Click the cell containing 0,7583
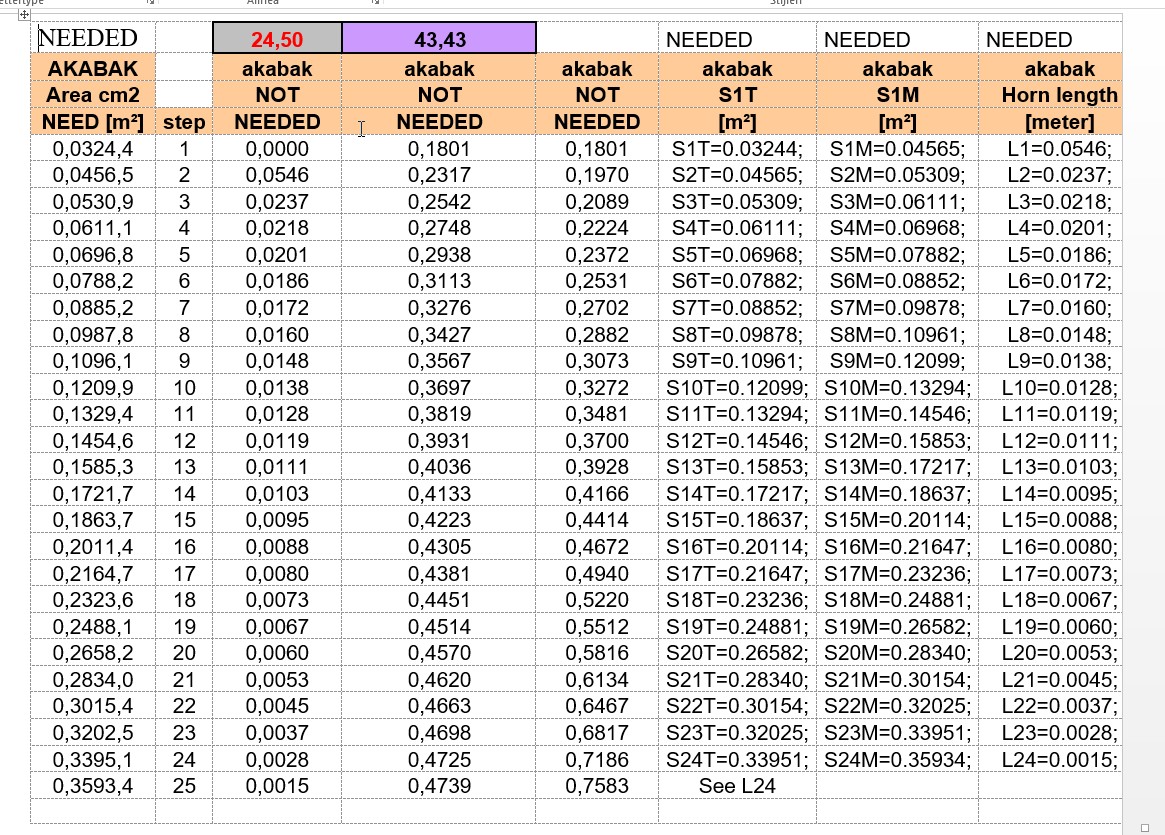Image resolution: width=1165 pixels, height=835 pixels. (597, 786)
